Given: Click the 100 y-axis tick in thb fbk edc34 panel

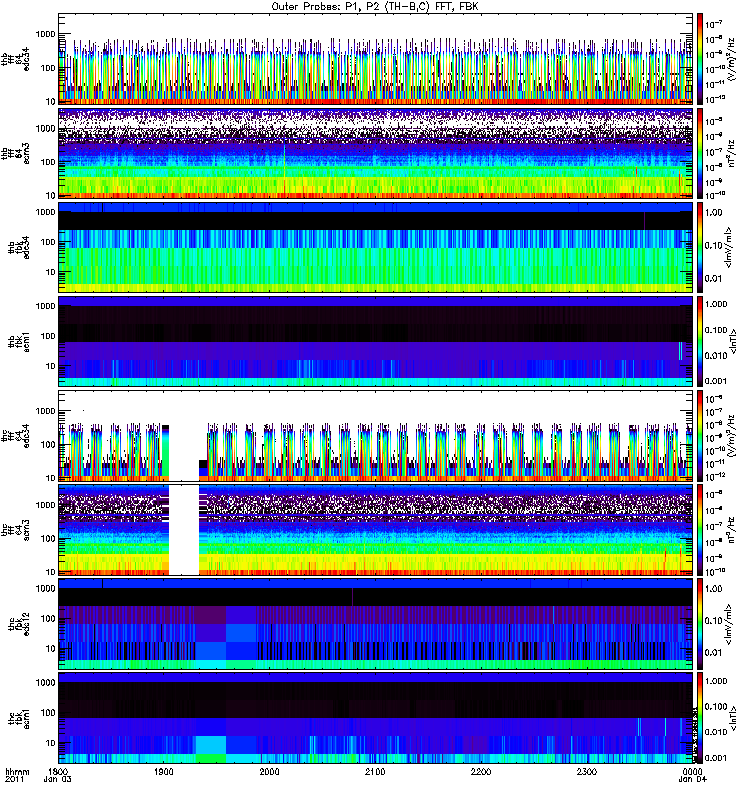Looking at the screenshot, I should 48,242.
